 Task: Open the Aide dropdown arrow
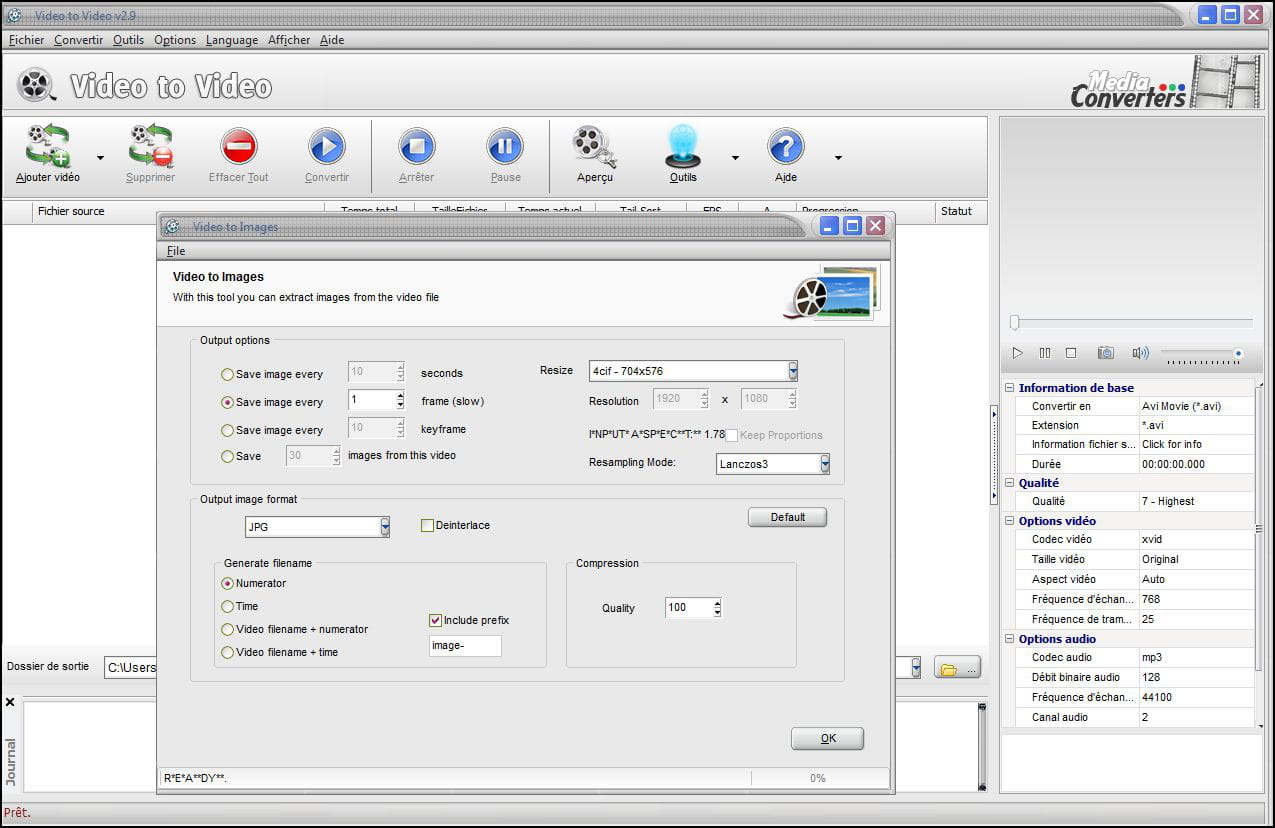(x=838, y=158)
